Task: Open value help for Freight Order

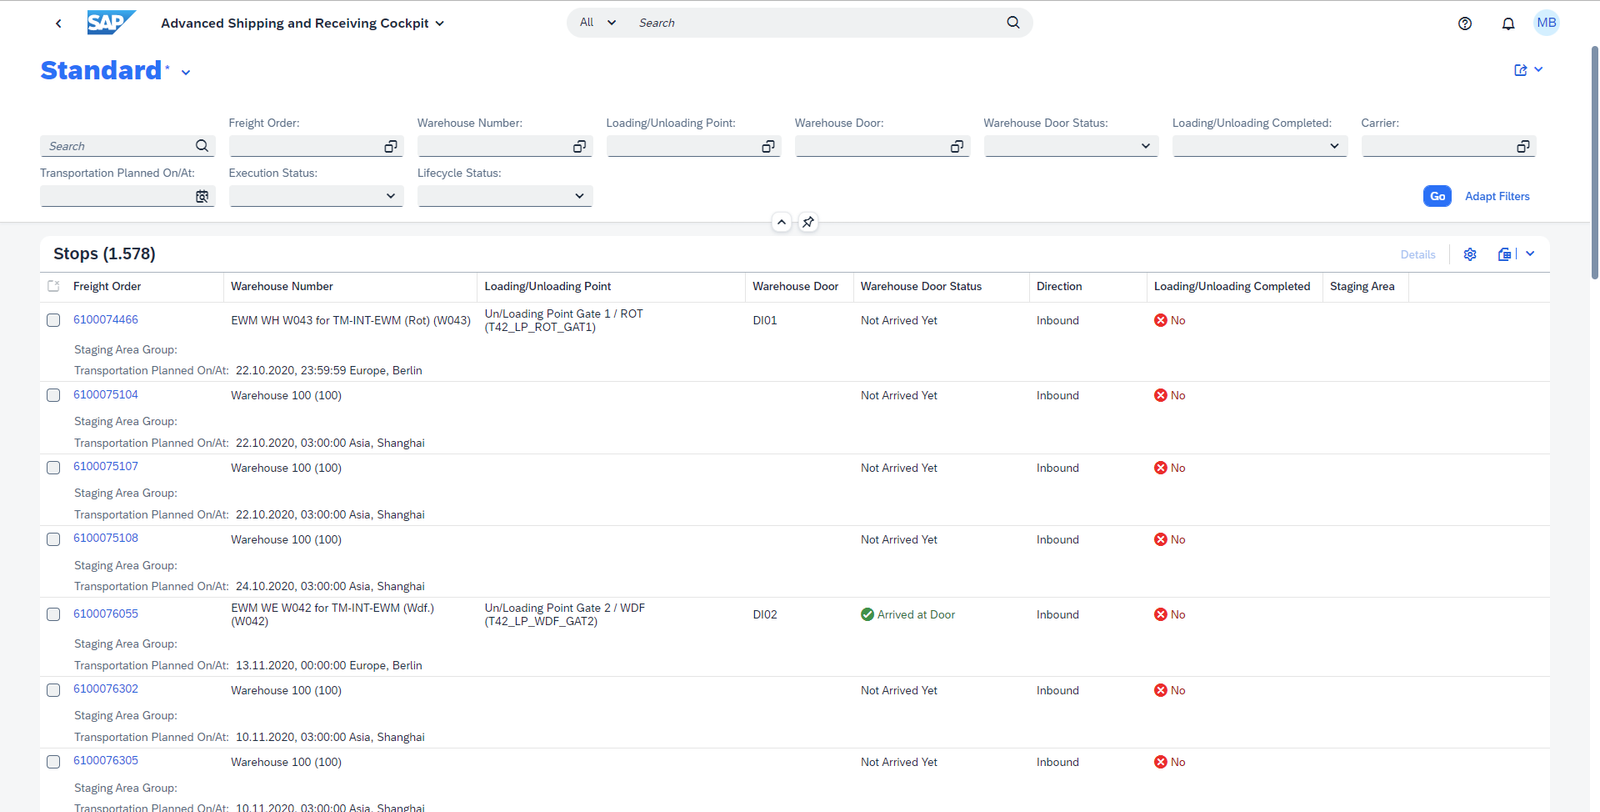Action: (x=391, y=146)
